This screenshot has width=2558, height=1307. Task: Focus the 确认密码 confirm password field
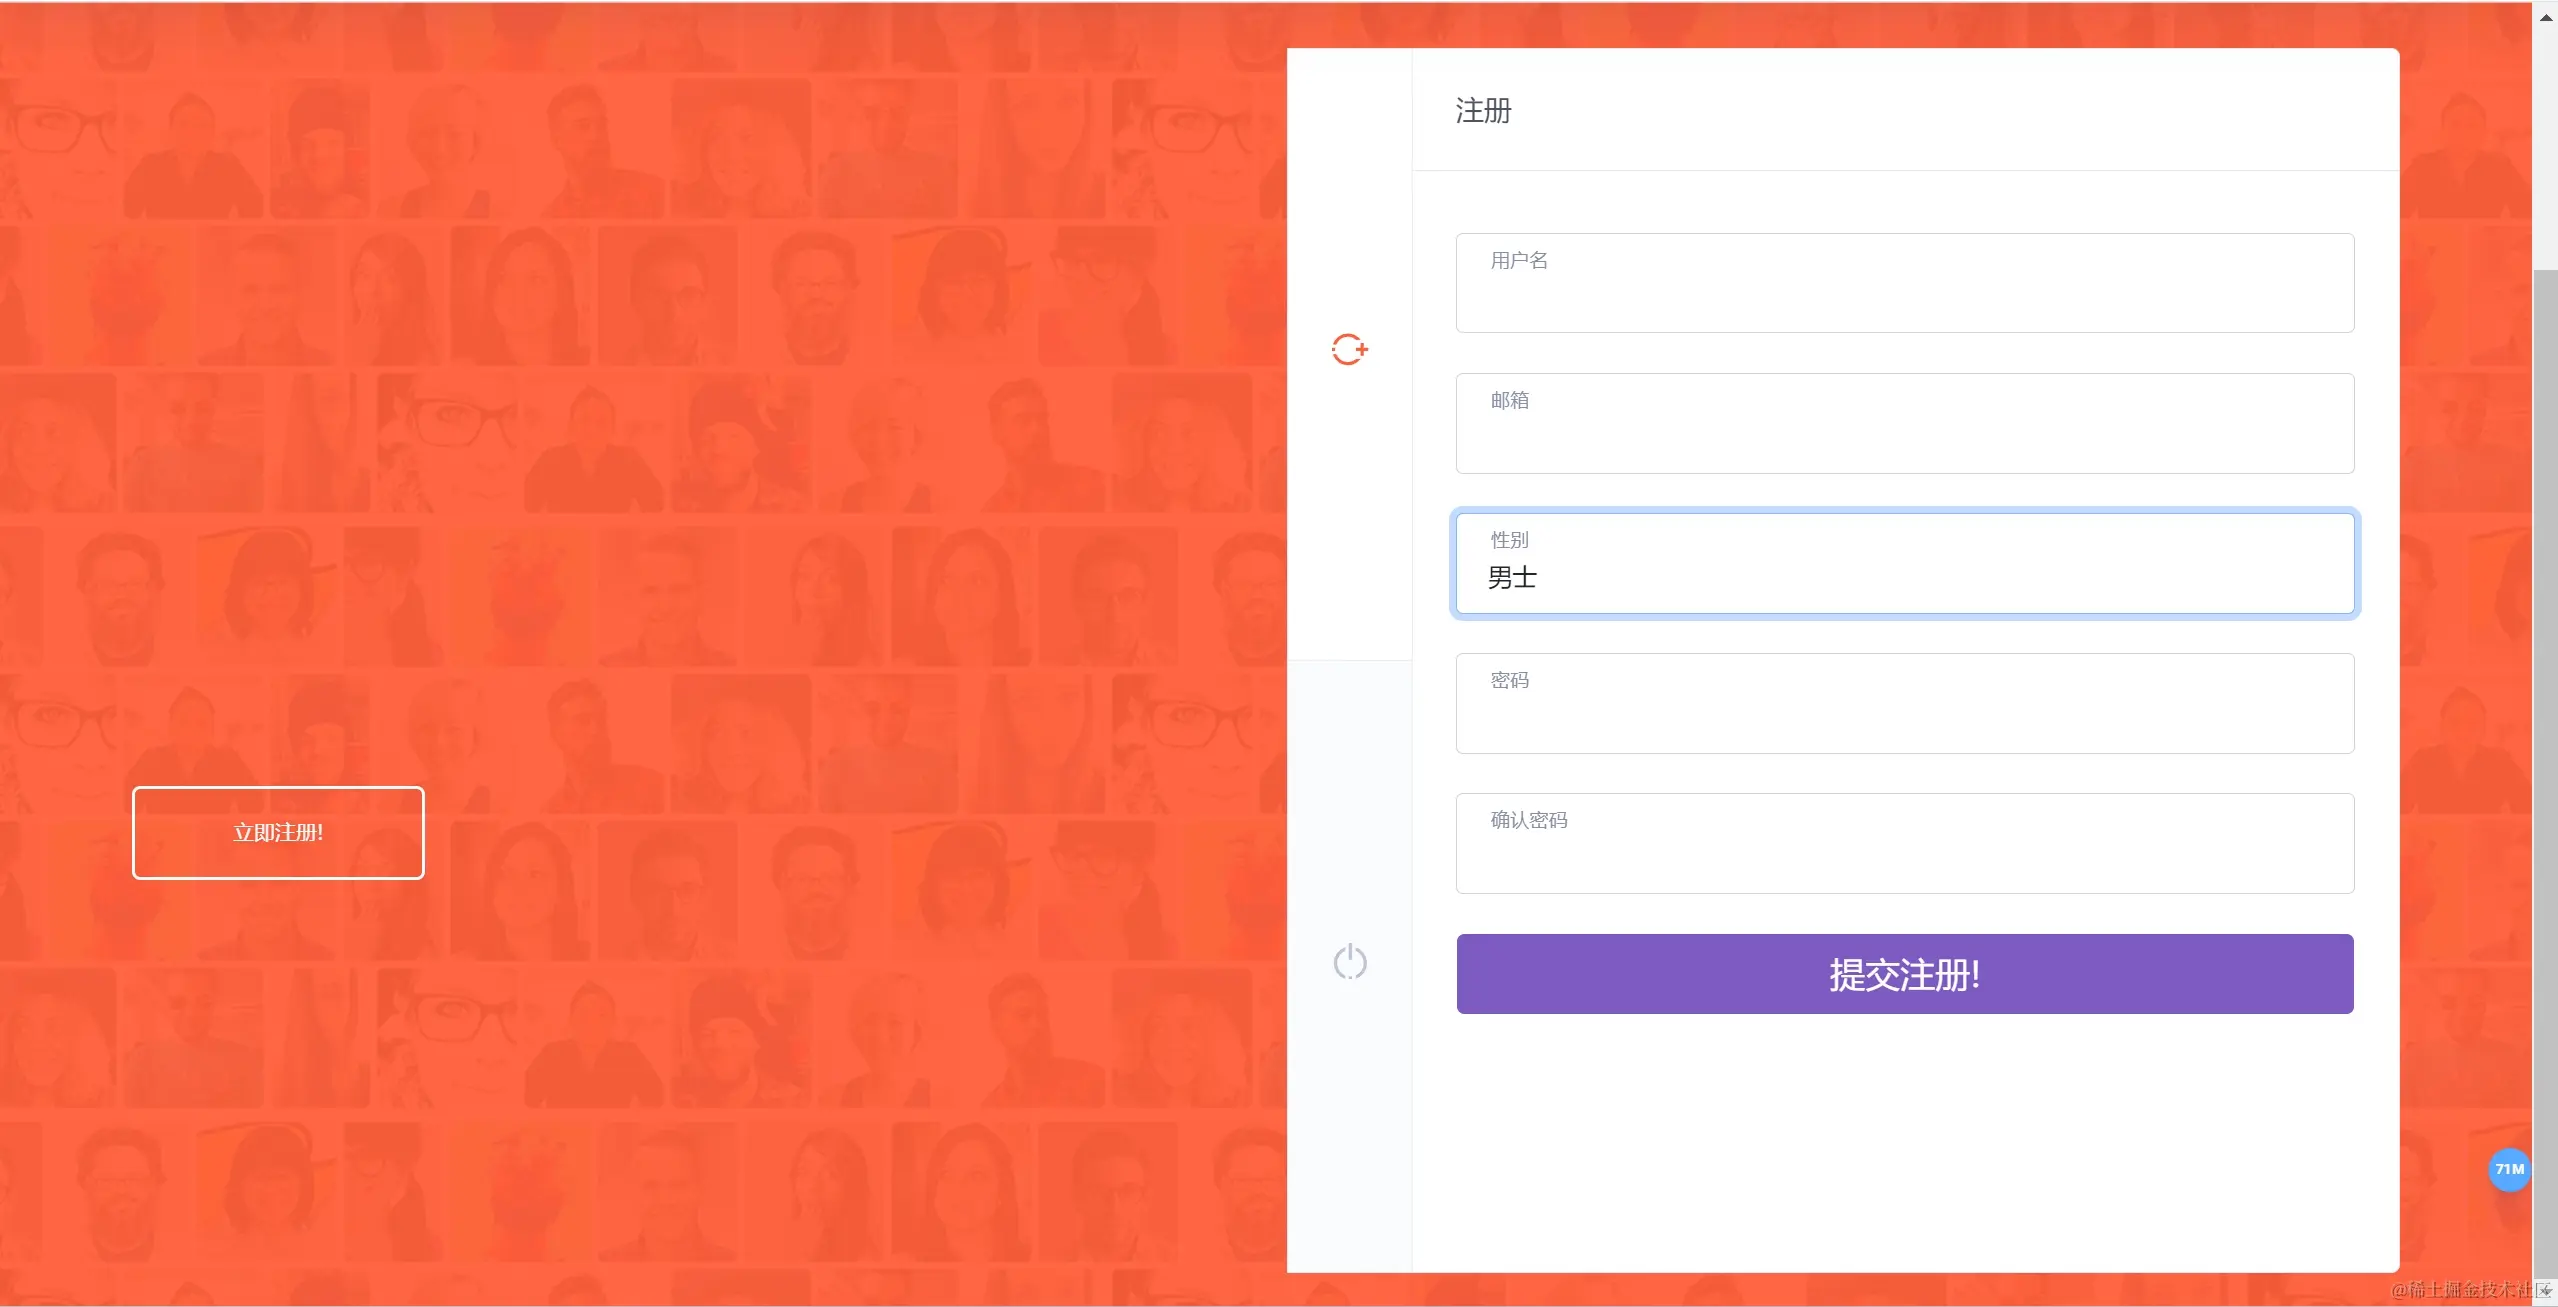(1904, 844)
